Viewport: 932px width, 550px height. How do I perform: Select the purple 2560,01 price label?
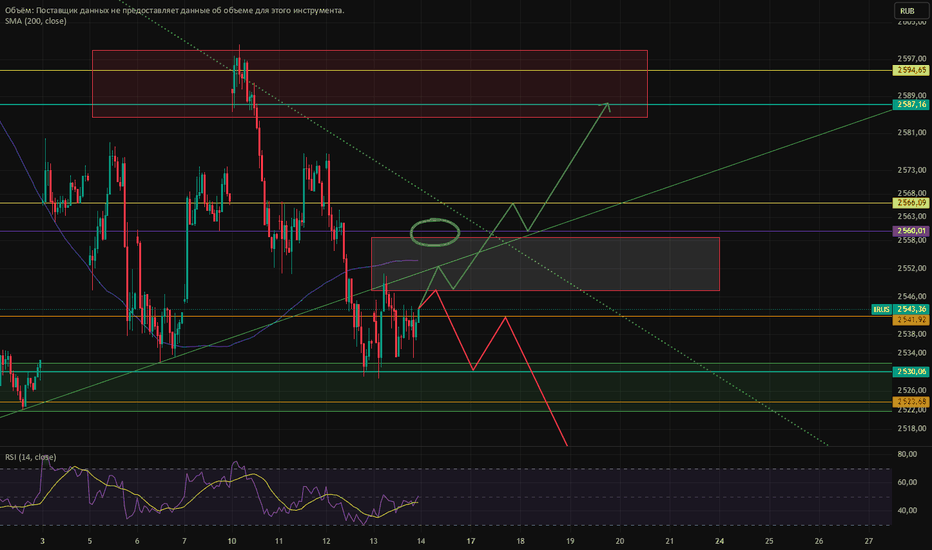909,231
